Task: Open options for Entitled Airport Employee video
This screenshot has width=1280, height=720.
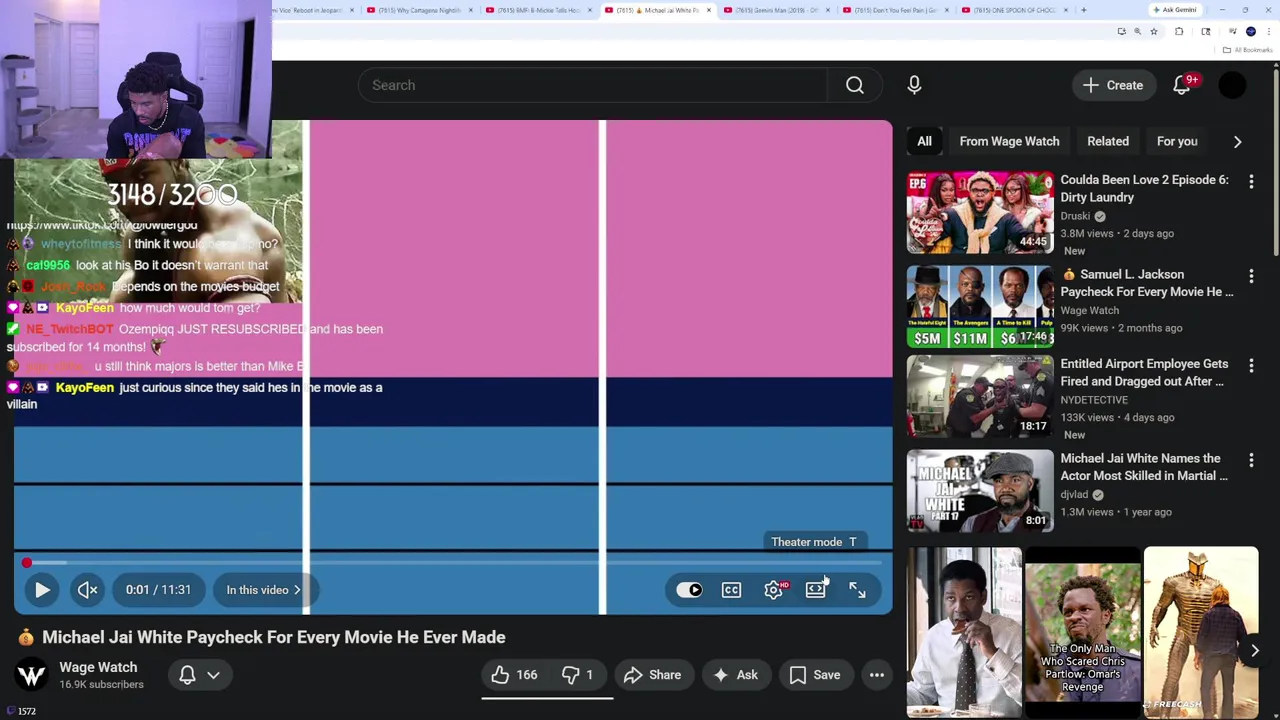Action: click(x=1251, y=365)
